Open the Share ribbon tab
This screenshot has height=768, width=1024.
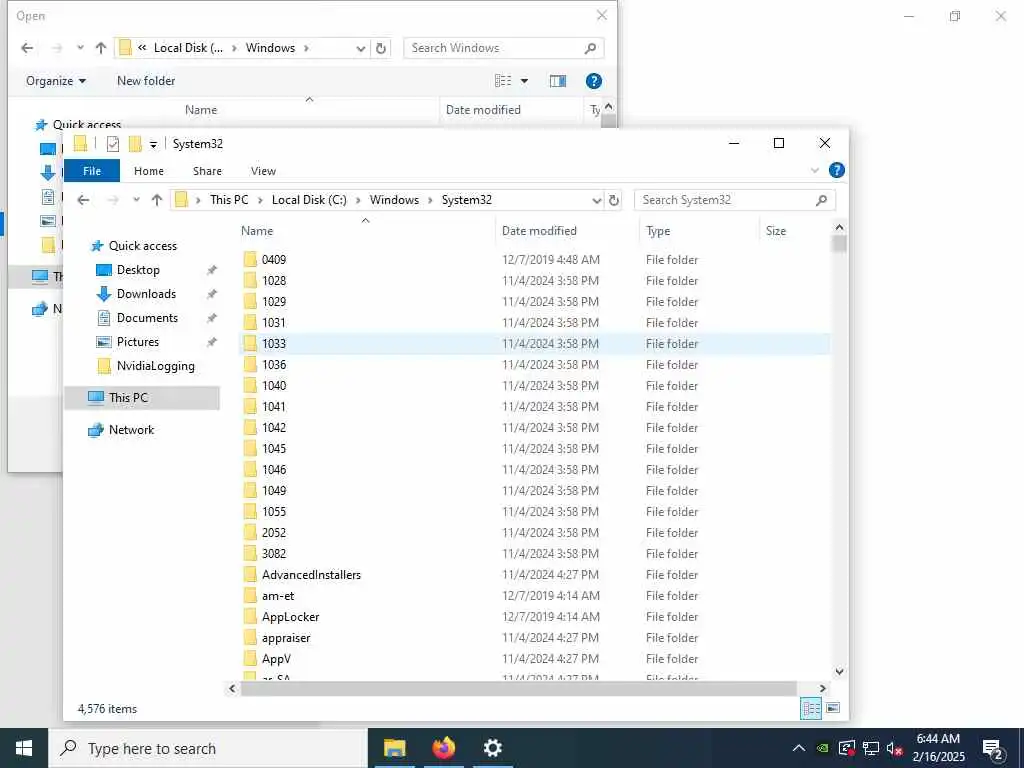208,171
